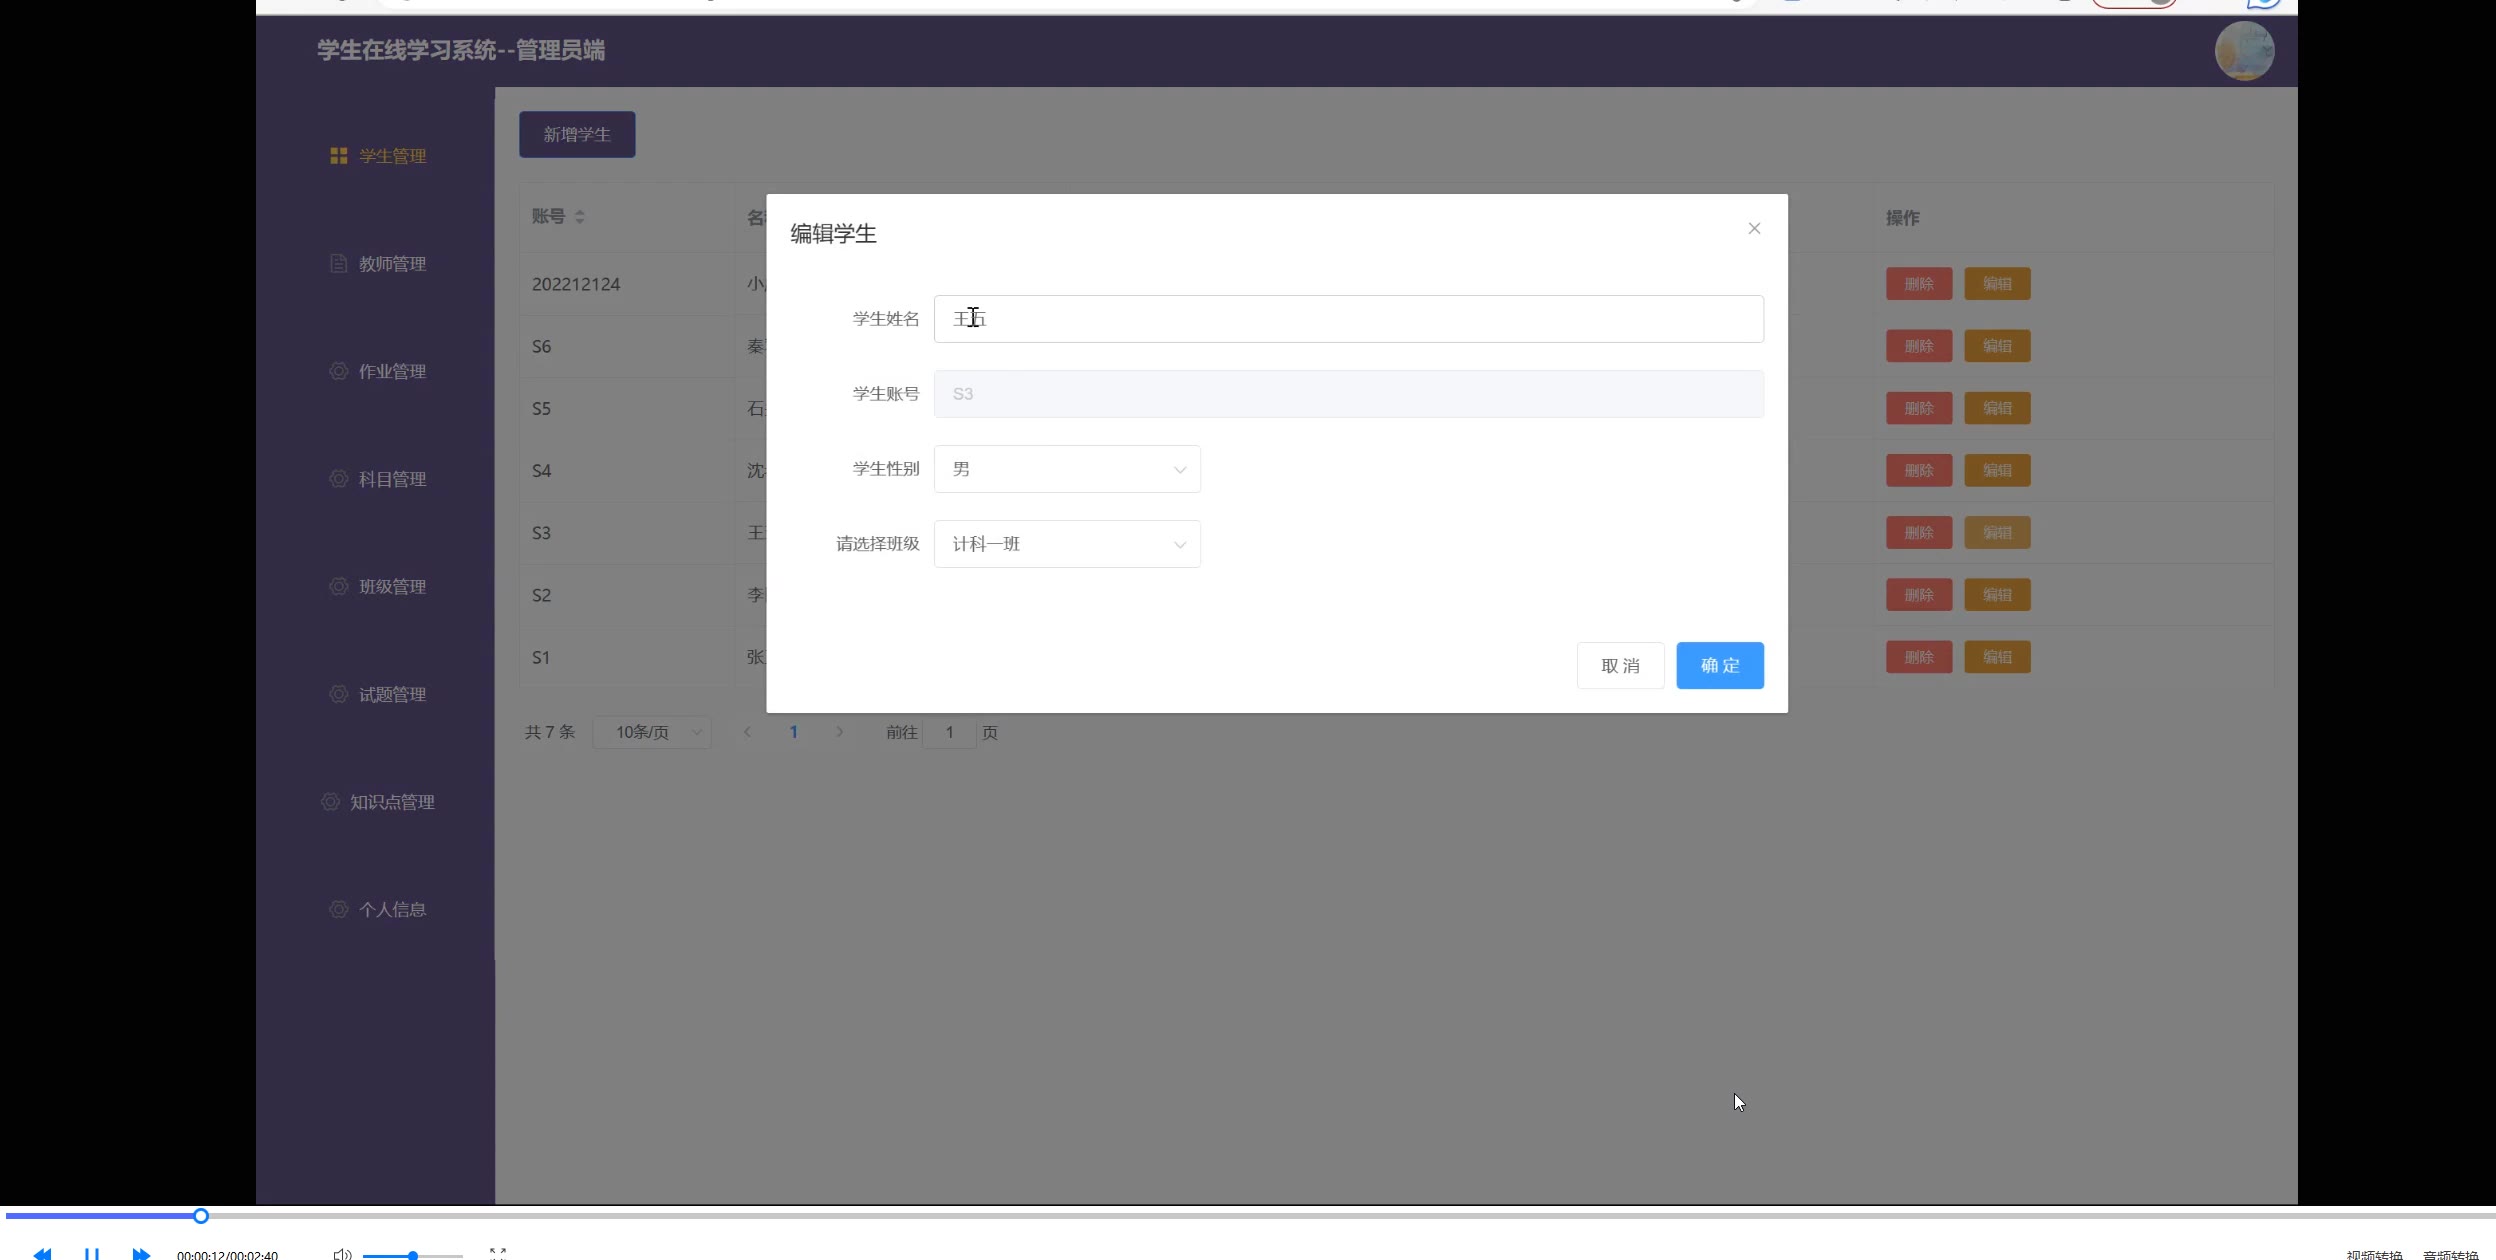Close the 编辑学生 dialog with X
Screen dimensions: 2496x1260
(1754, 229)
